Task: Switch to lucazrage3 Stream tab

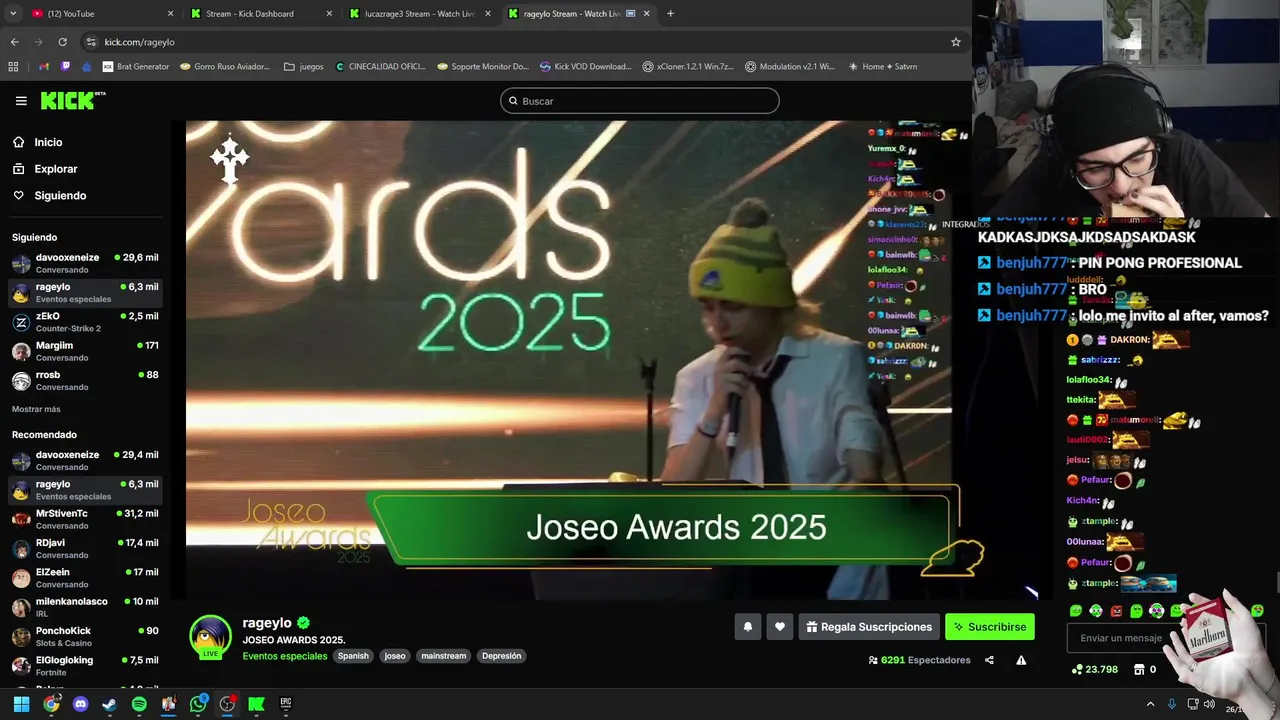Action: pos(420,14)
